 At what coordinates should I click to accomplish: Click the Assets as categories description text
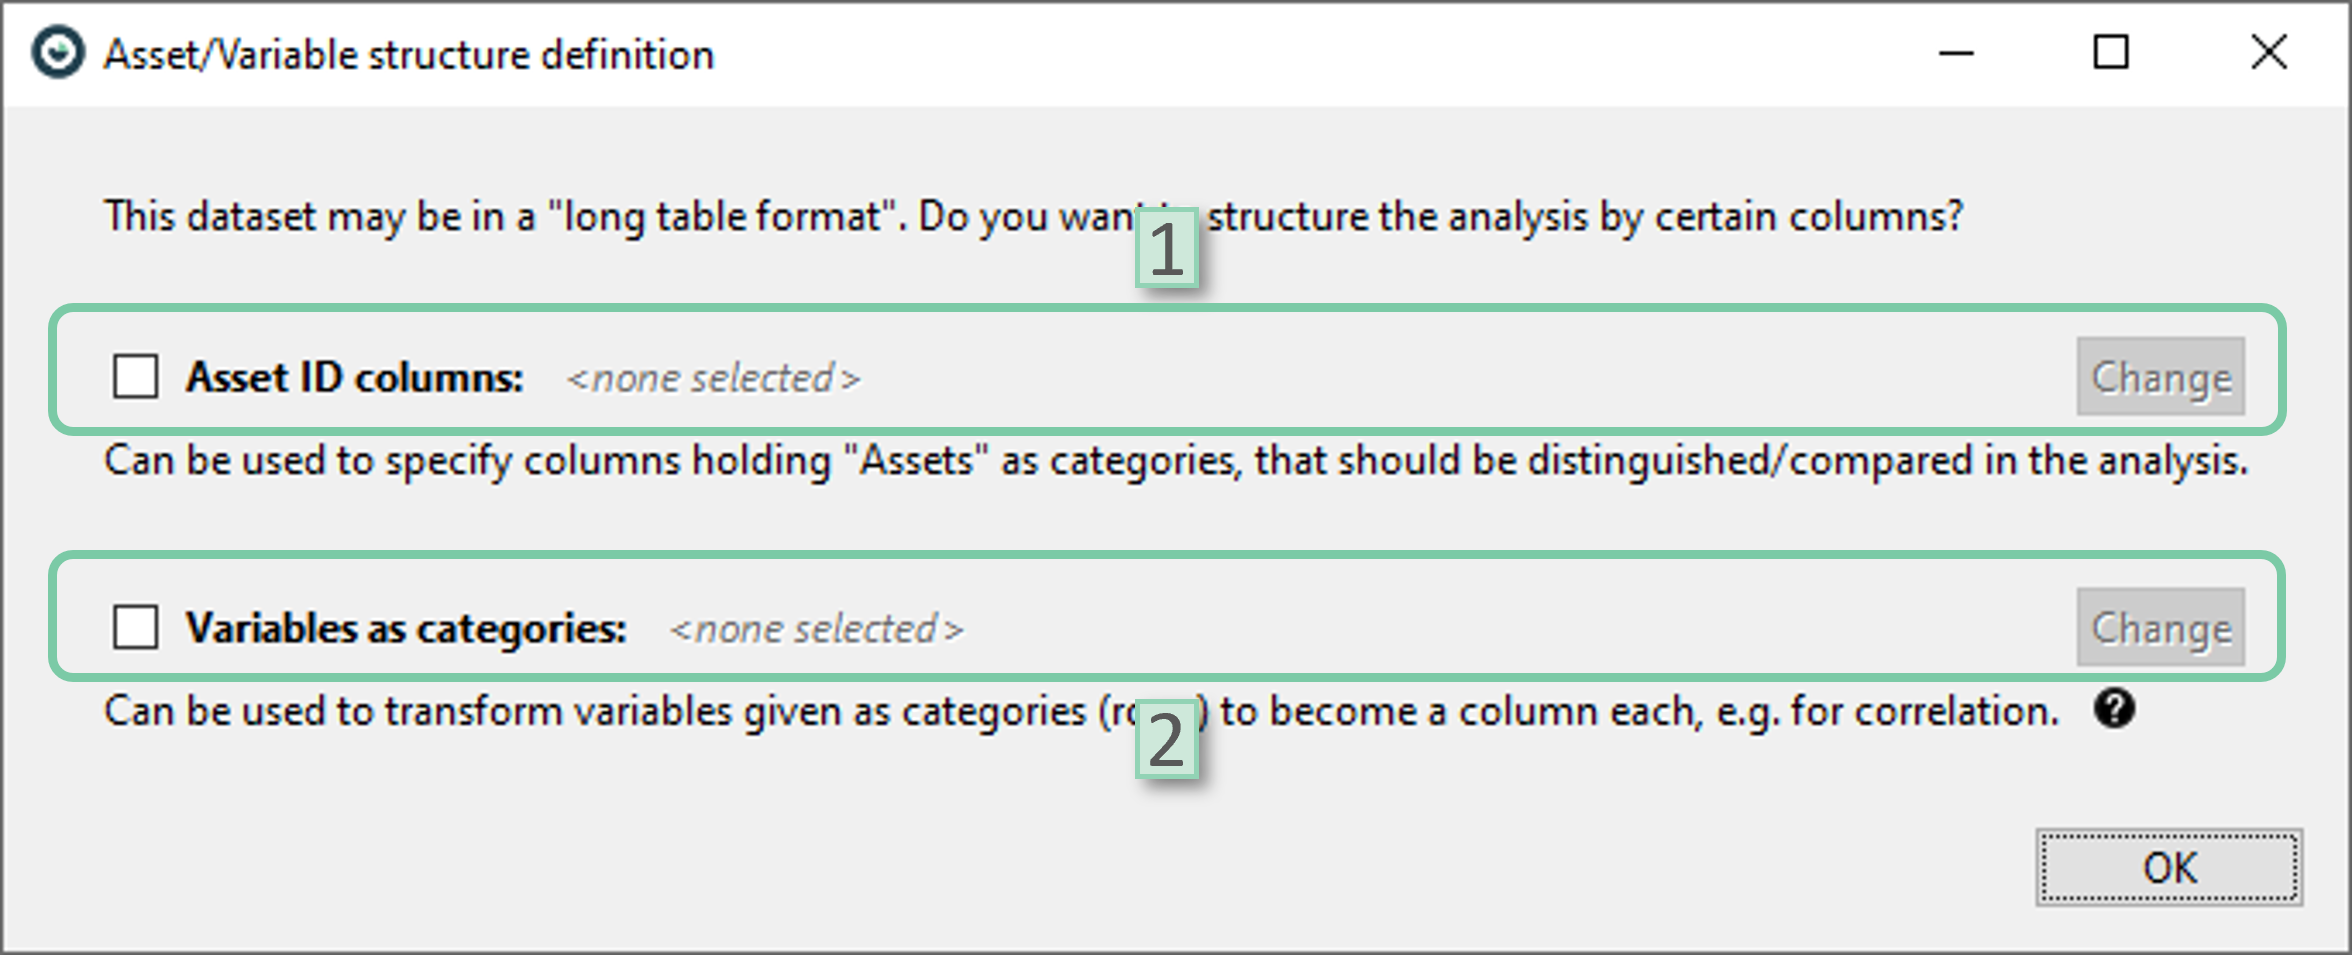pyautogui.click(x=1175, y=461)
